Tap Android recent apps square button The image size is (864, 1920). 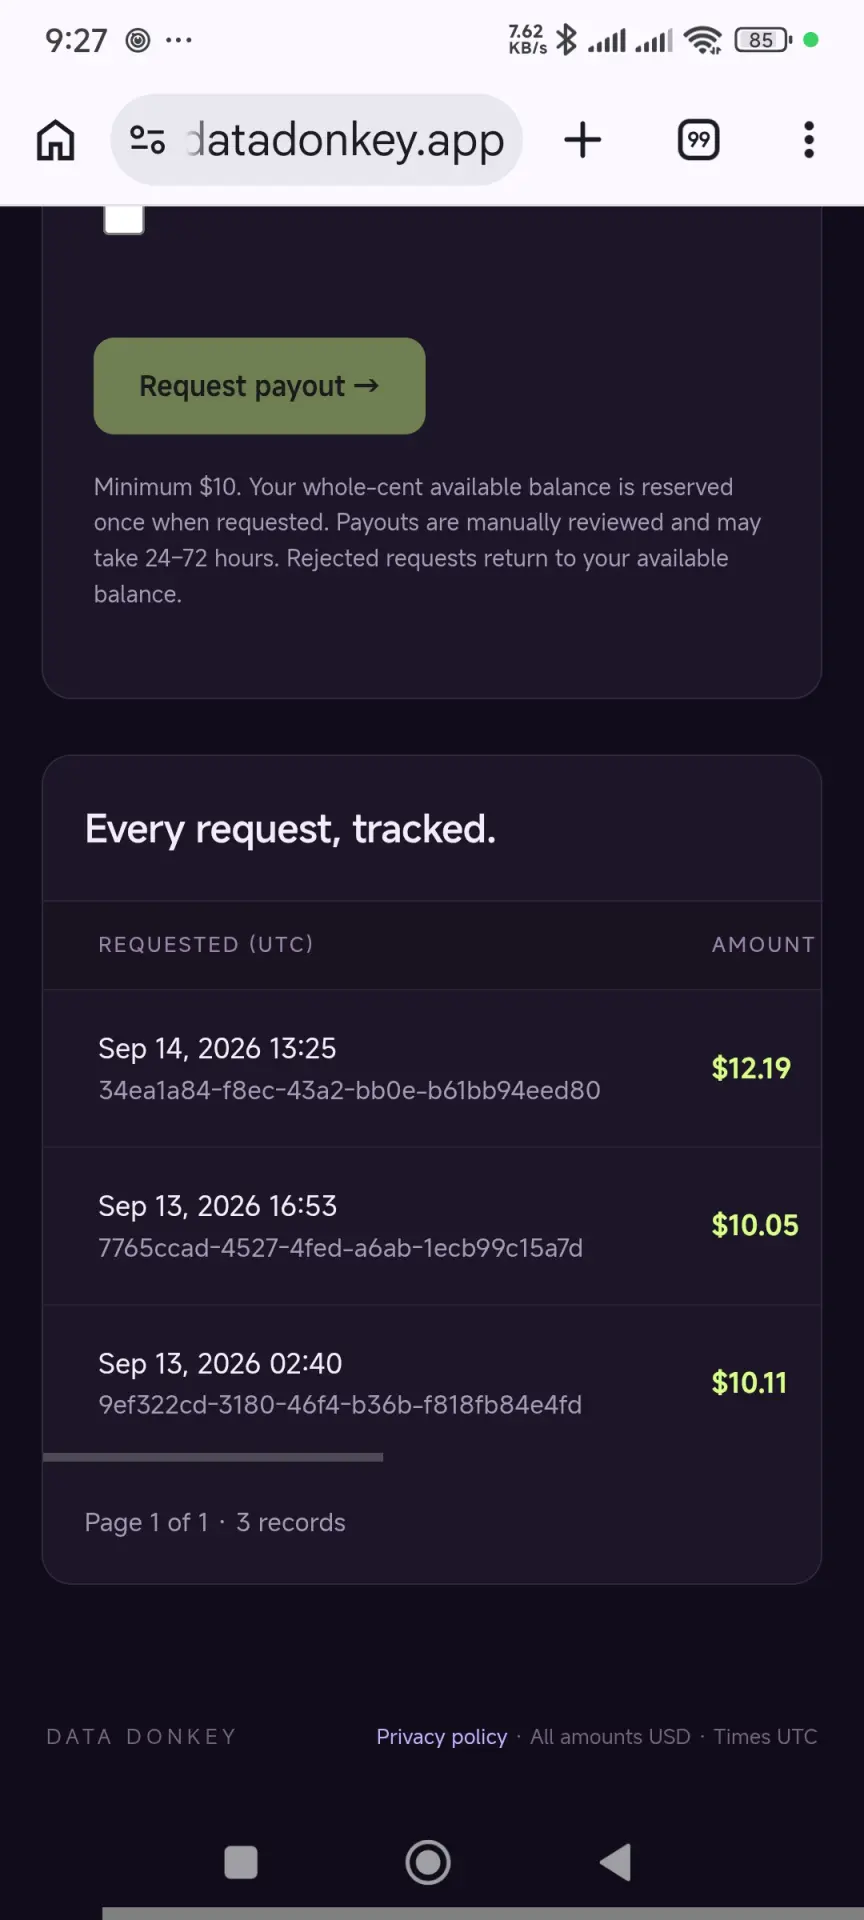[241, 1862]
